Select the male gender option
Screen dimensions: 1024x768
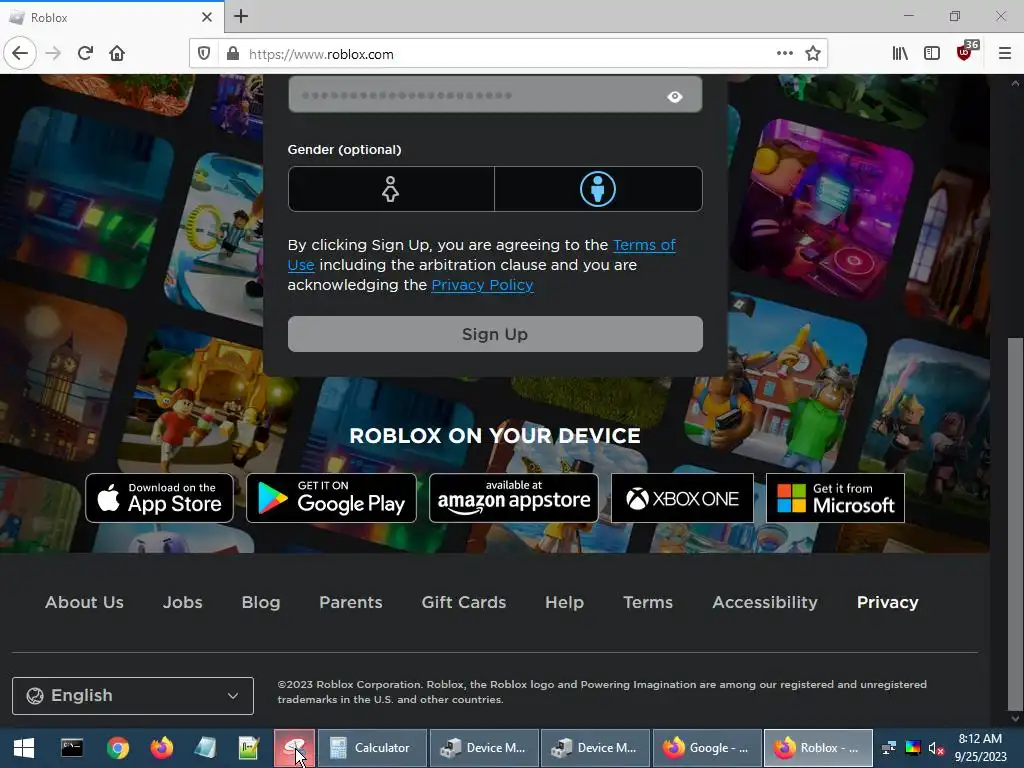point(598,189)
